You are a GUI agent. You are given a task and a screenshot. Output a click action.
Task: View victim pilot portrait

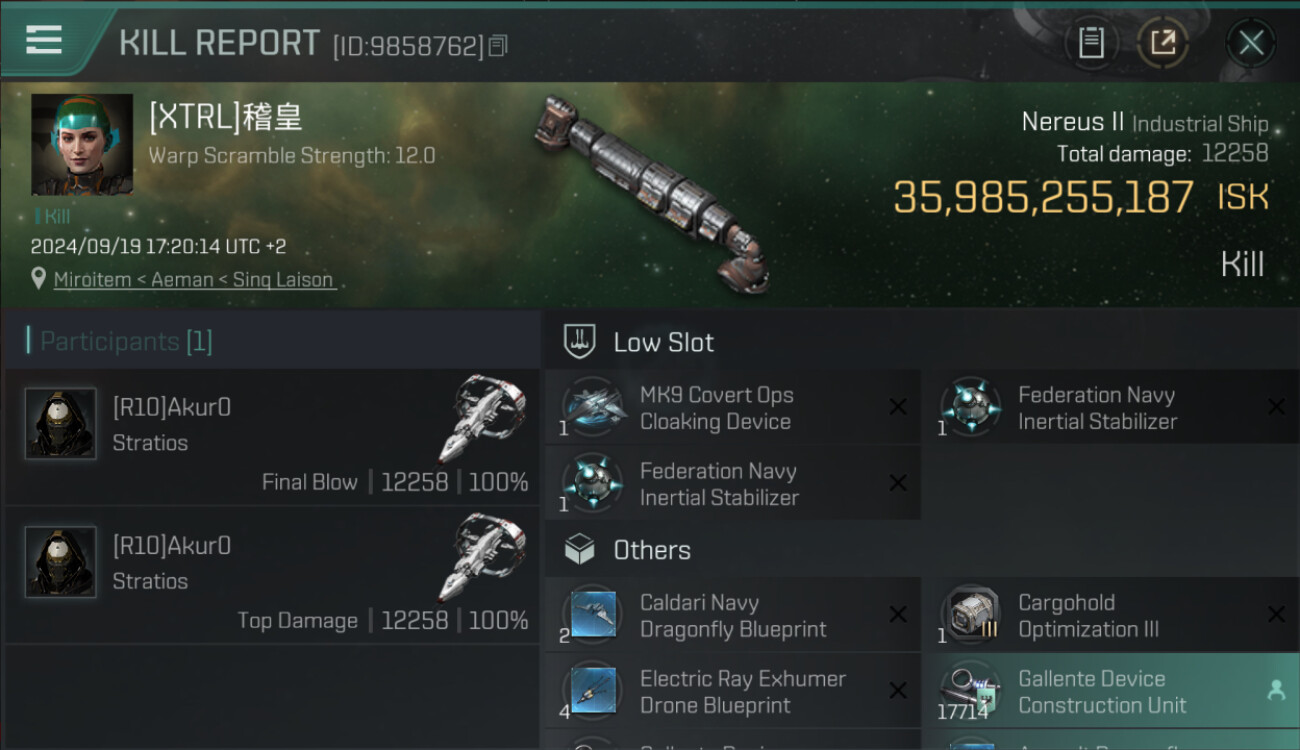point(82,144)
